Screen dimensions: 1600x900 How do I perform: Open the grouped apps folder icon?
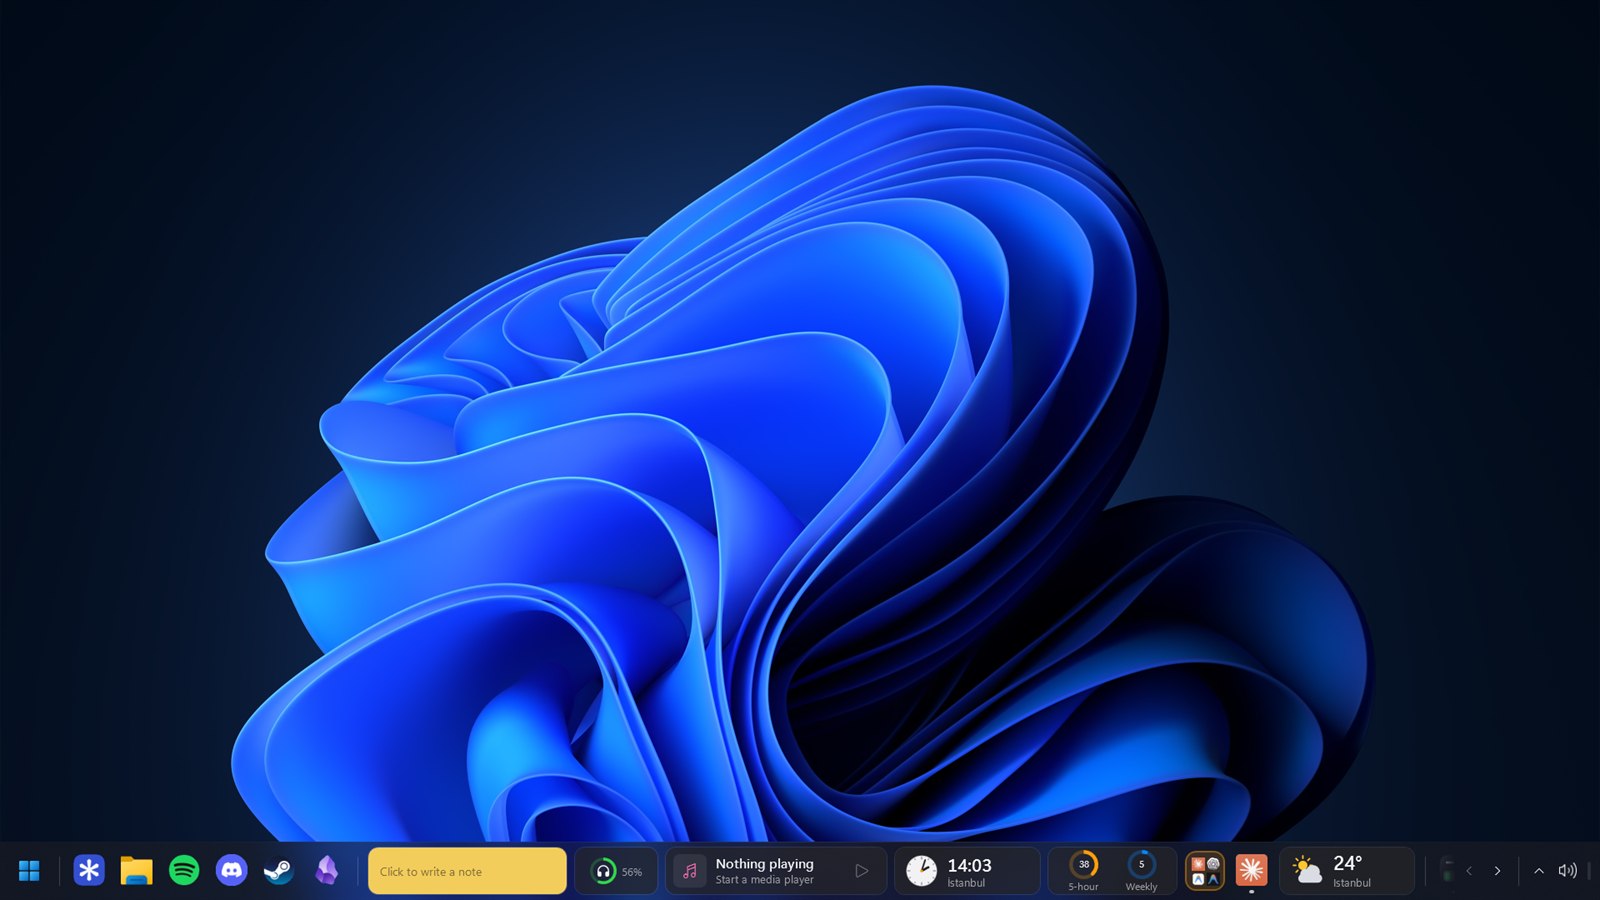tap(1204, 871)
